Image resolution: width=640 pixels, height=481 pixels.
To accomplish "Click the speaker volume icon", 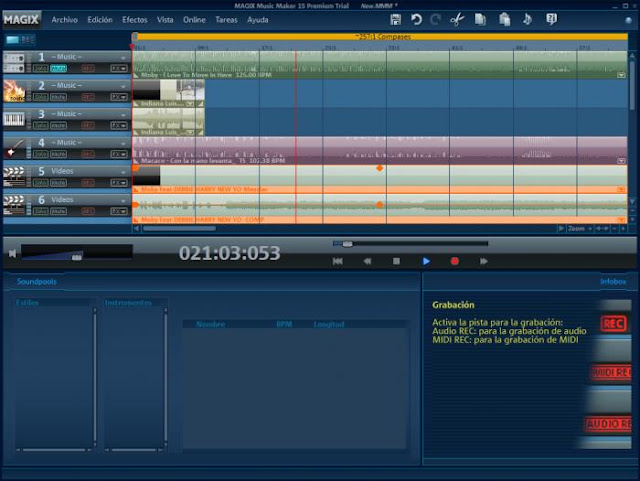I will [x=12, y=254].
